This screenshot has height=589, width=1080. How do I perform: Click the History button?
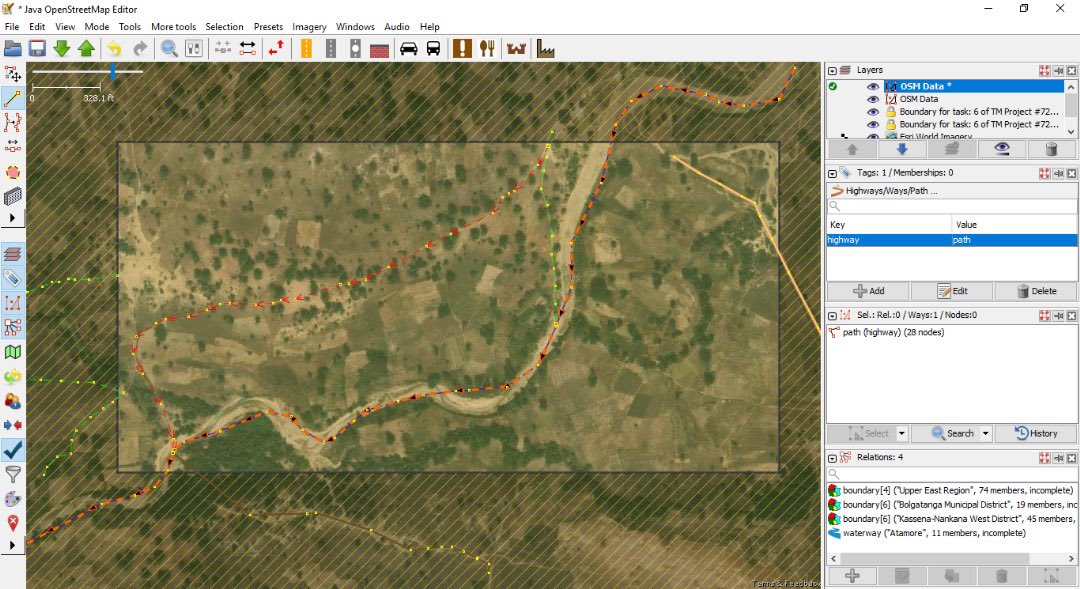click(1036, 433)
